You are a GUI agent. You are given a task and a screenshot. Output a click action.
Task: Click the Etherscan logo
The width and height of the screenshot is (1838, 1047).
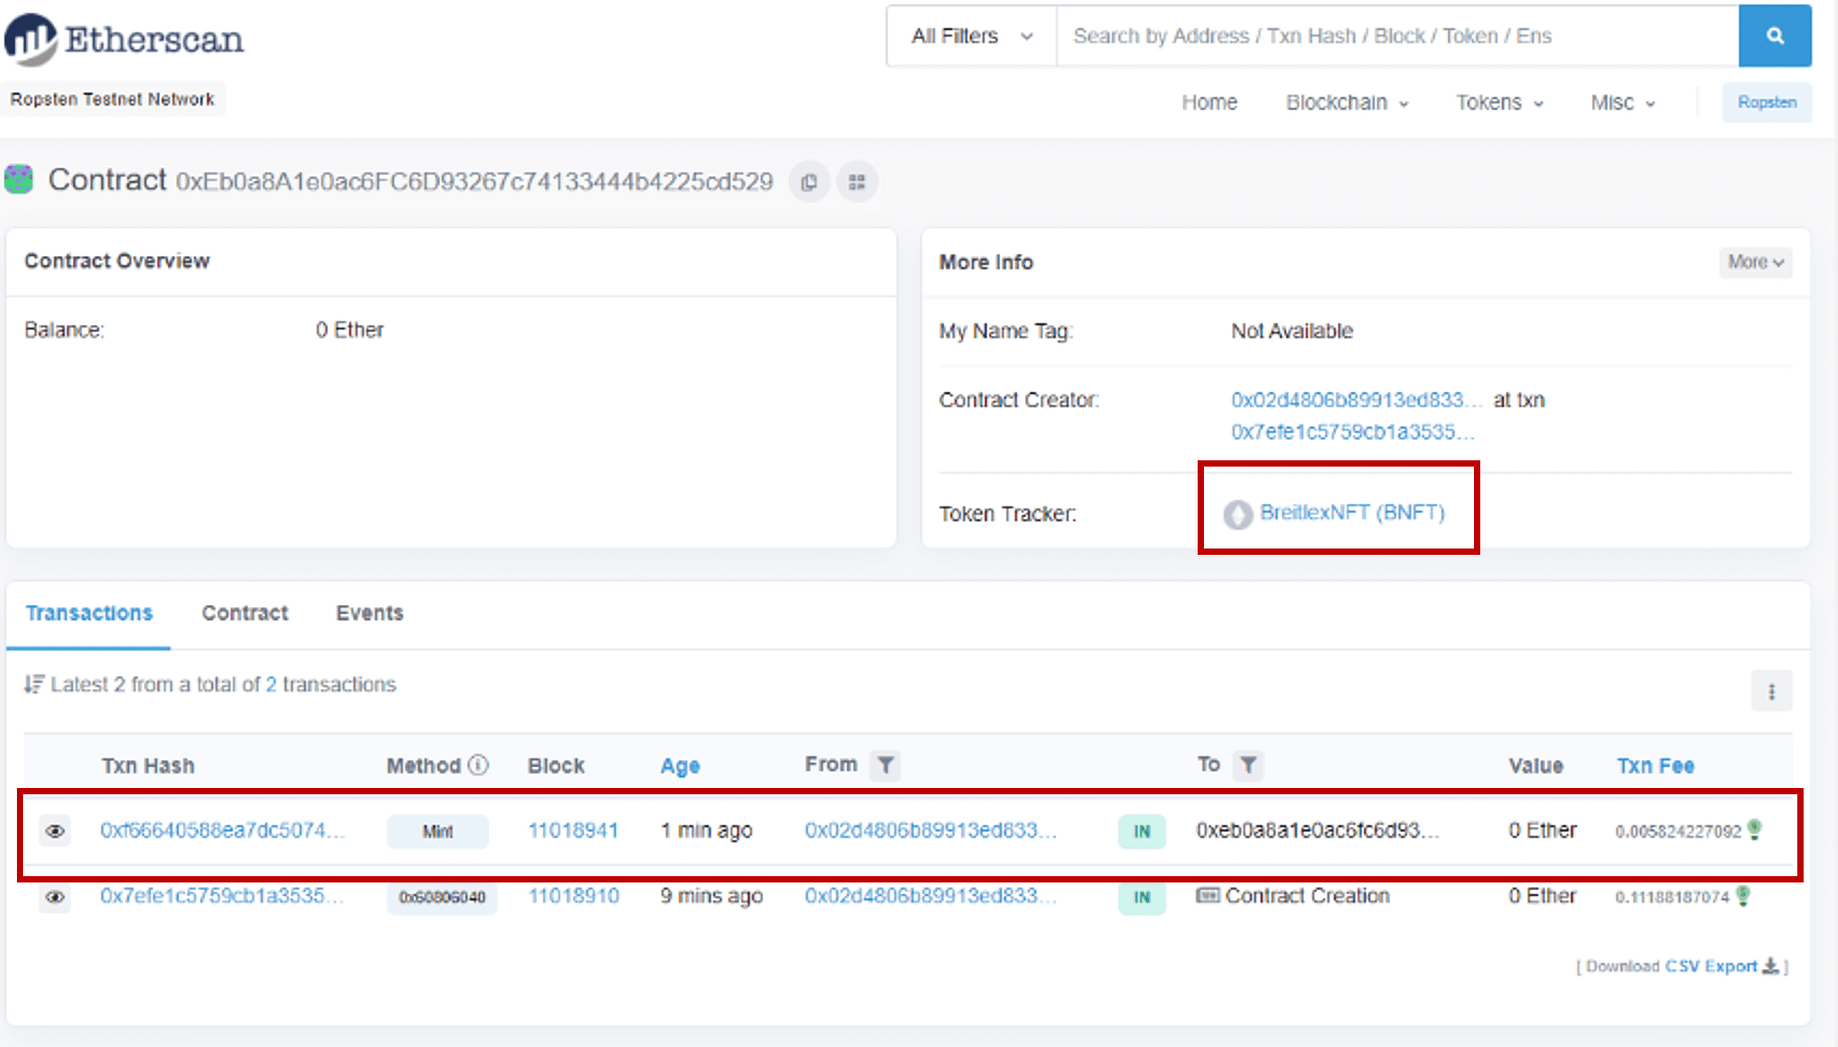coord(124,39)
